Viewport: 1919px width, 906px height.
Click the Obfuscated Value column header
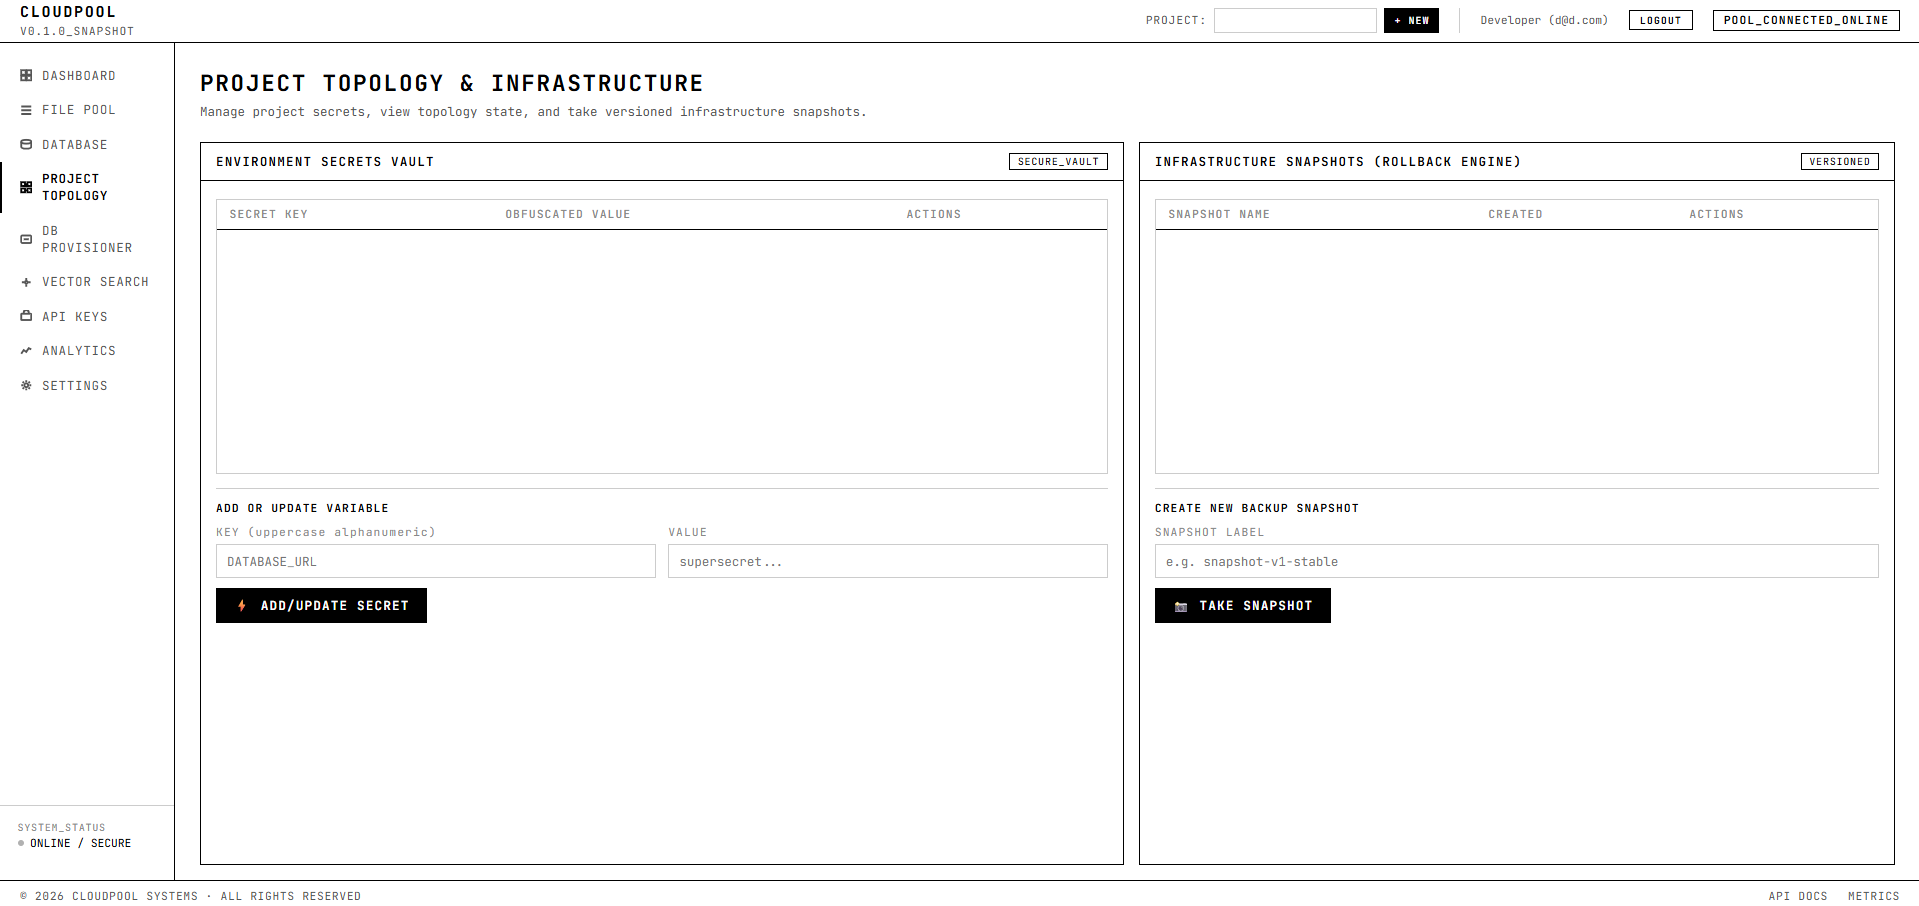click(x=568, y=214)
